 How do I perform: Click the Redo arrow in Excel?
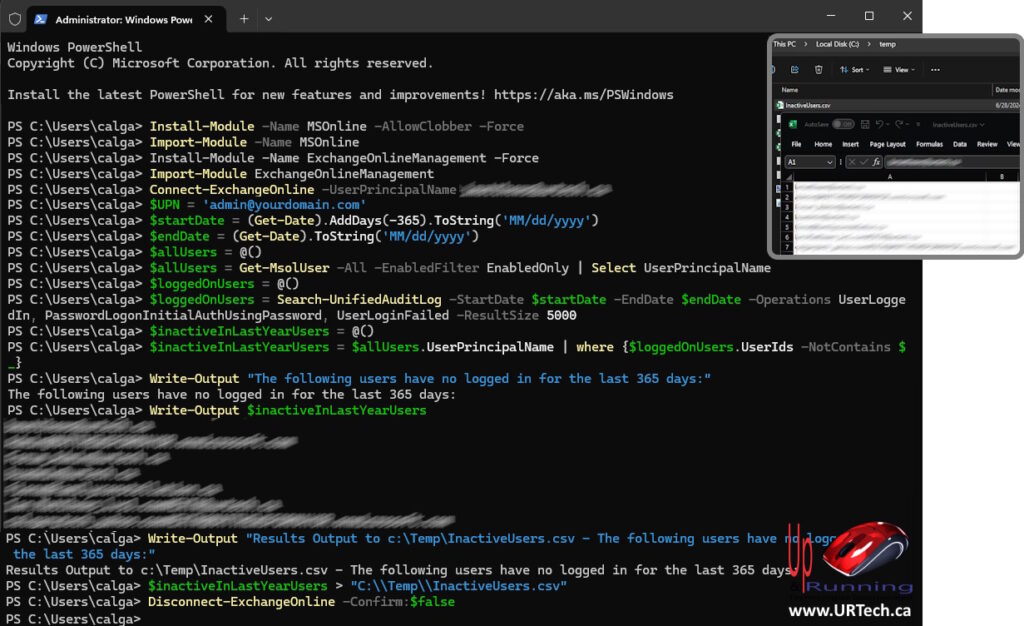click(x=898, y=125)
